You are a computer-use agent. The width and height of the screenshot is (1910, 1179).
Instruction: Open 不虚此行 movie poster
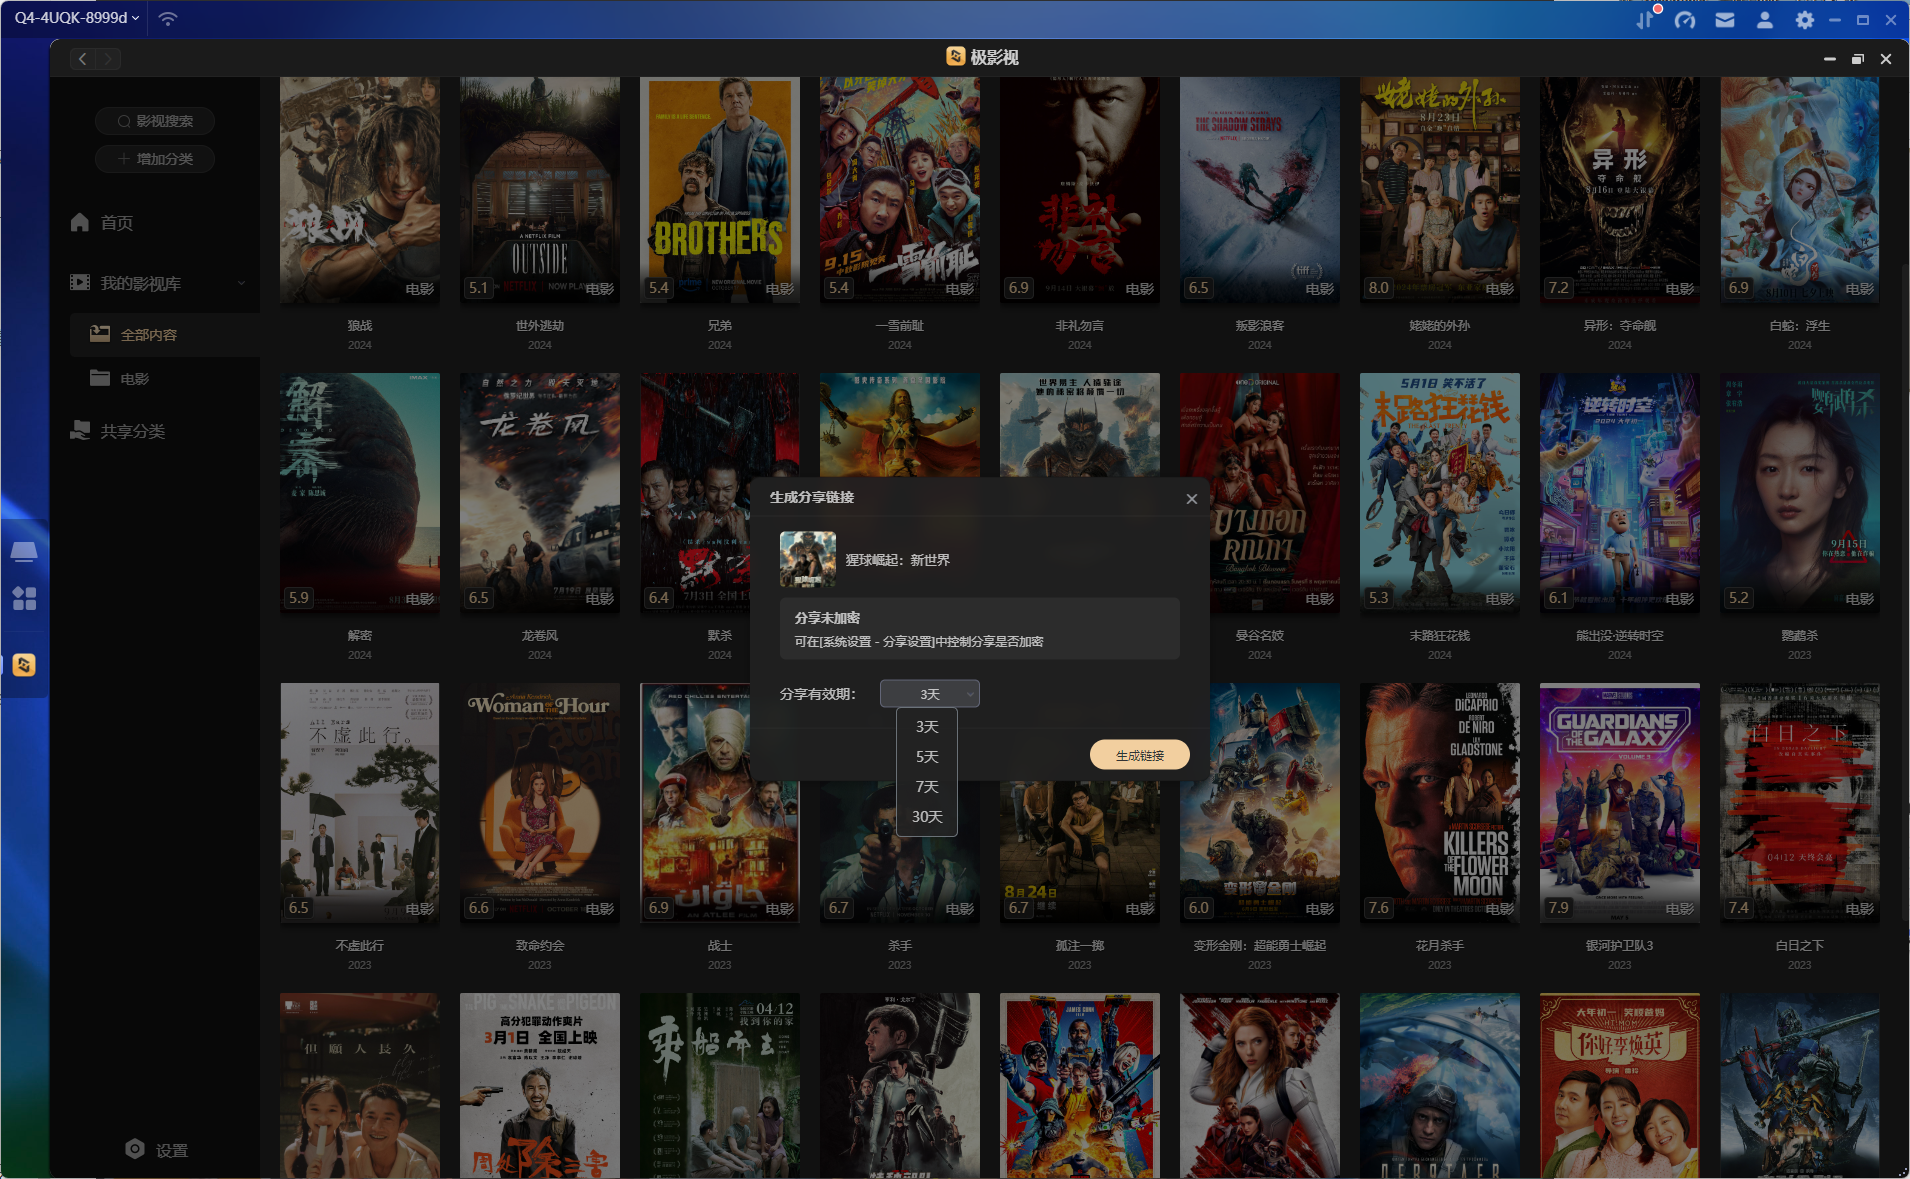point(360,803)
